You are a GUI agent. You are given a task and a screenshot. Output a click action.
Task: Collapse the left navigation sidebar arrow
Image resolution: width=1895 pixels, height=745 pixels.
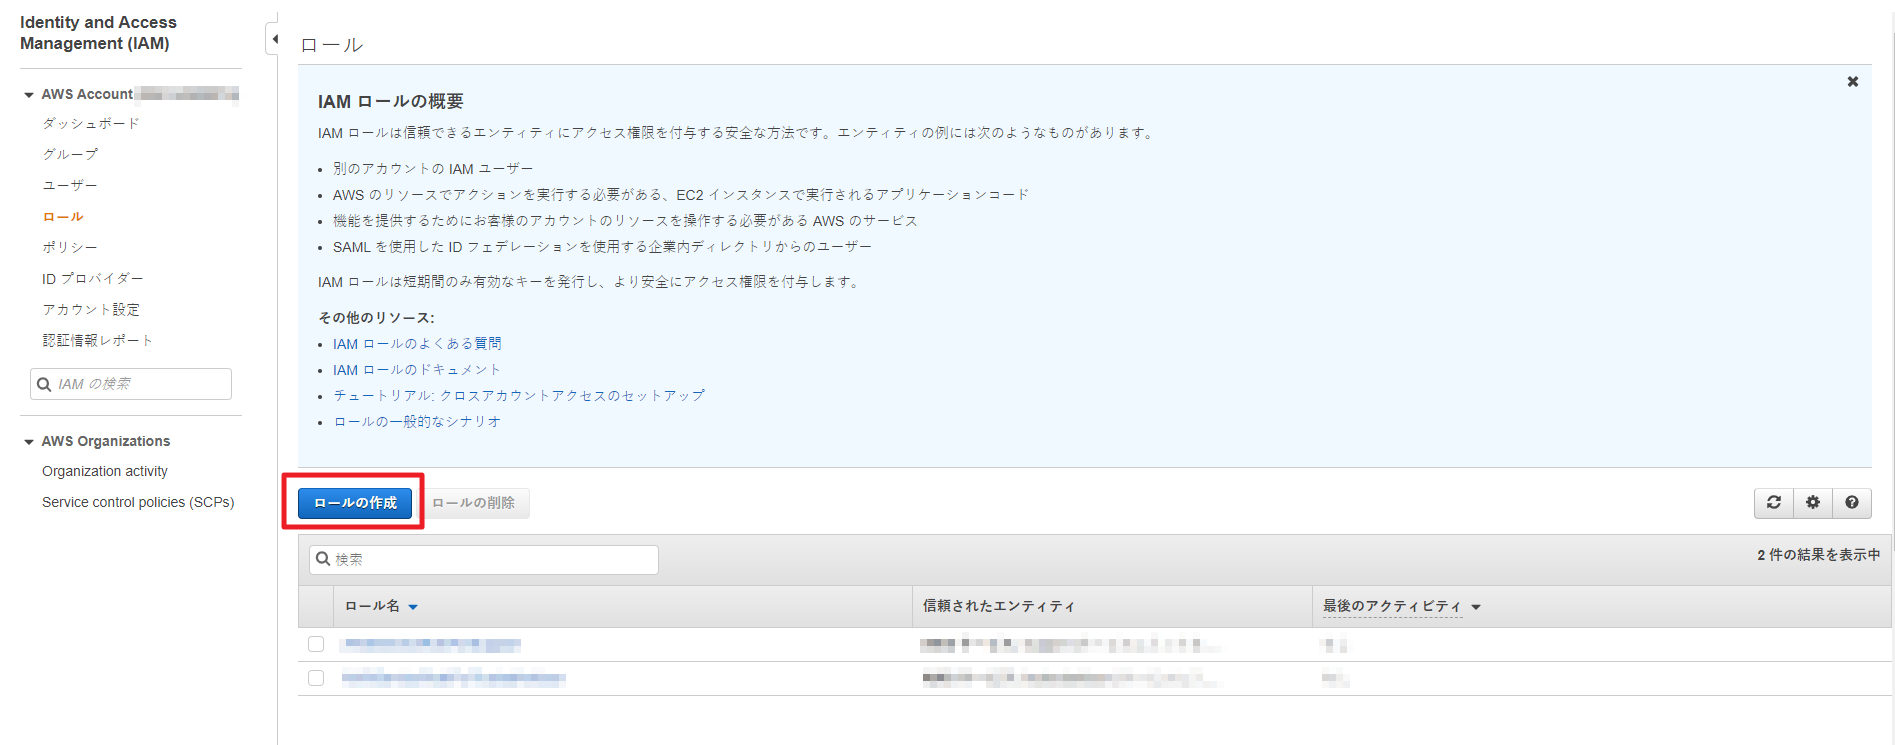(x=274, y=39)
